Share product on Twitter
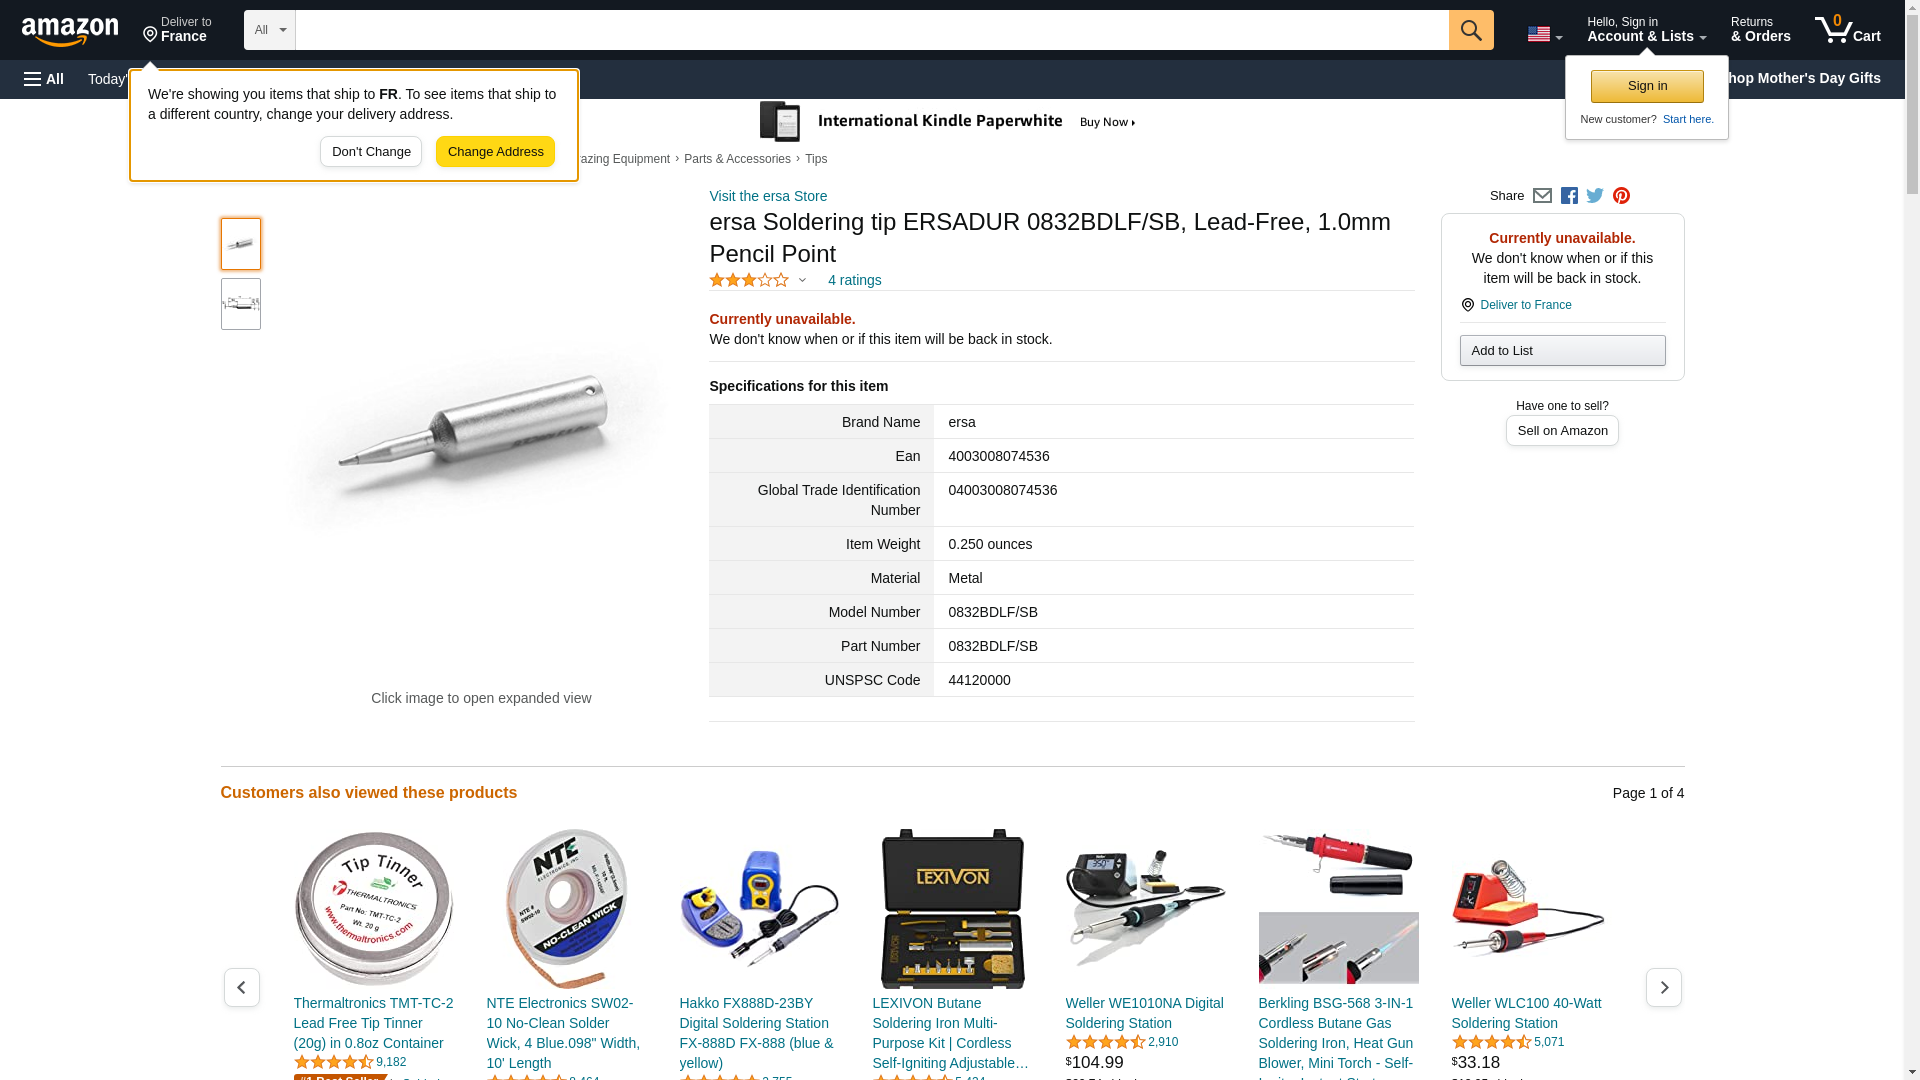 (1595, 196)
